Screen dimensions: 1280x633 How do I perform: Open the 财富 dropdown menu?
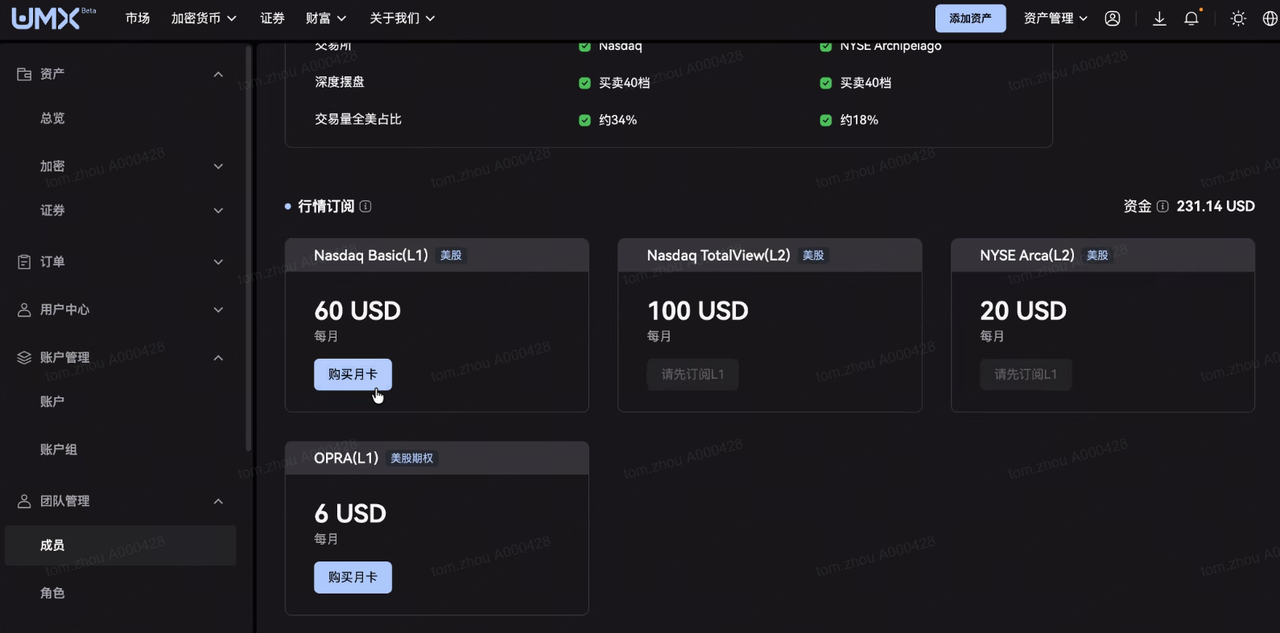pyautogui.click(x=326, y=18)
